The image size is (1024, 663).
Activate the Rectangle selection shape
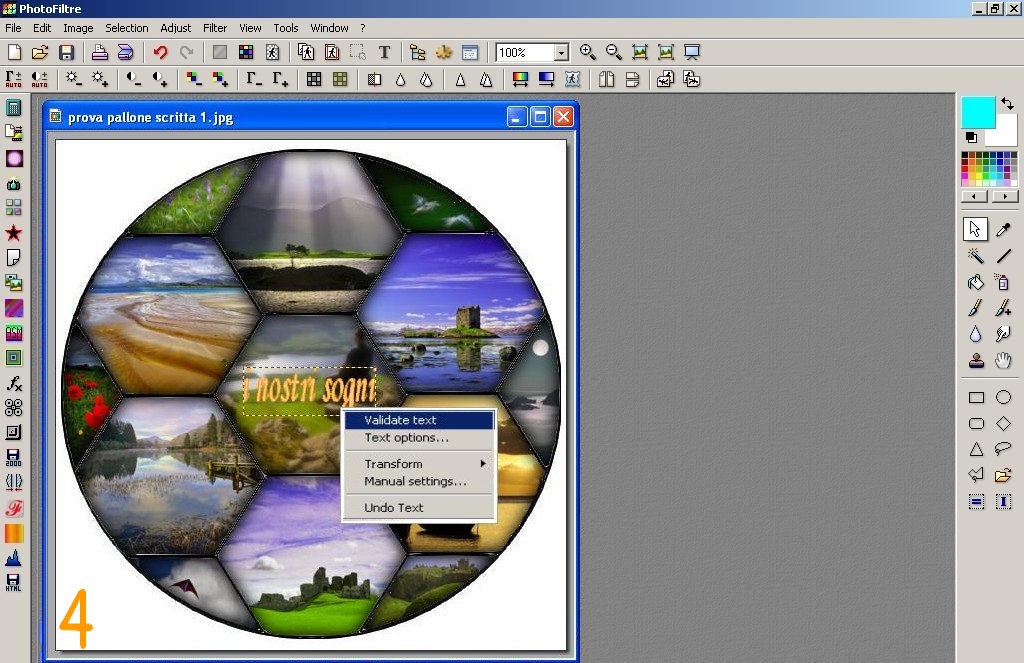976,398
